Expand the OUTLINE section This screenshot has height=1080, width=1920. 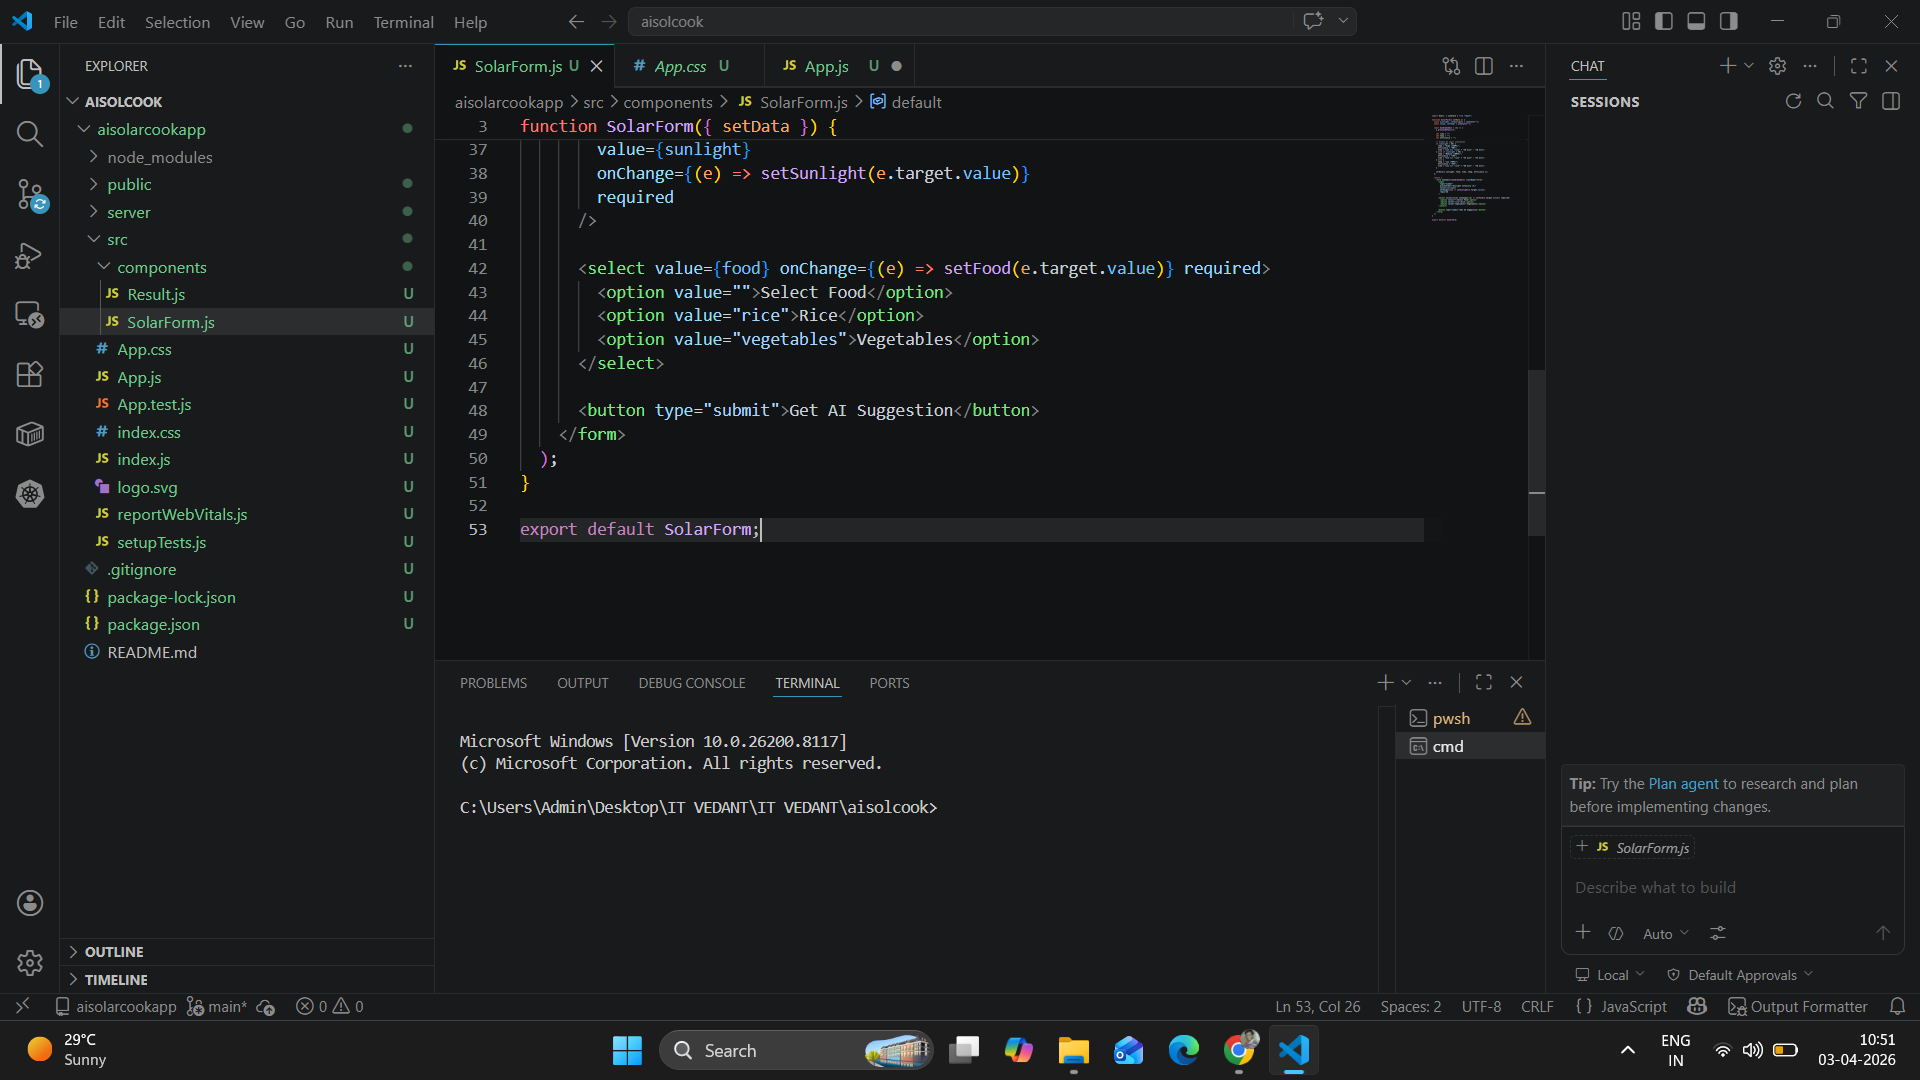[x=114, y=952]
